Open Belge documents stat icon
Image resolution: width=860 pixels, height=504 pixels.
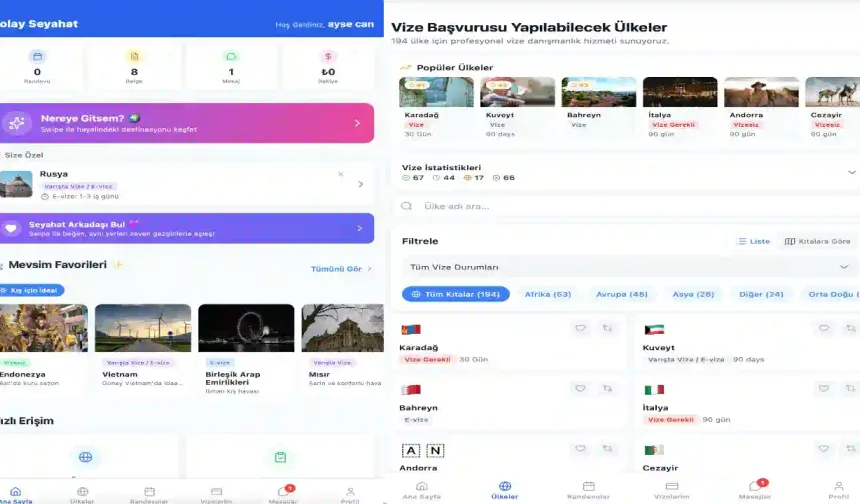click(134, 57)
